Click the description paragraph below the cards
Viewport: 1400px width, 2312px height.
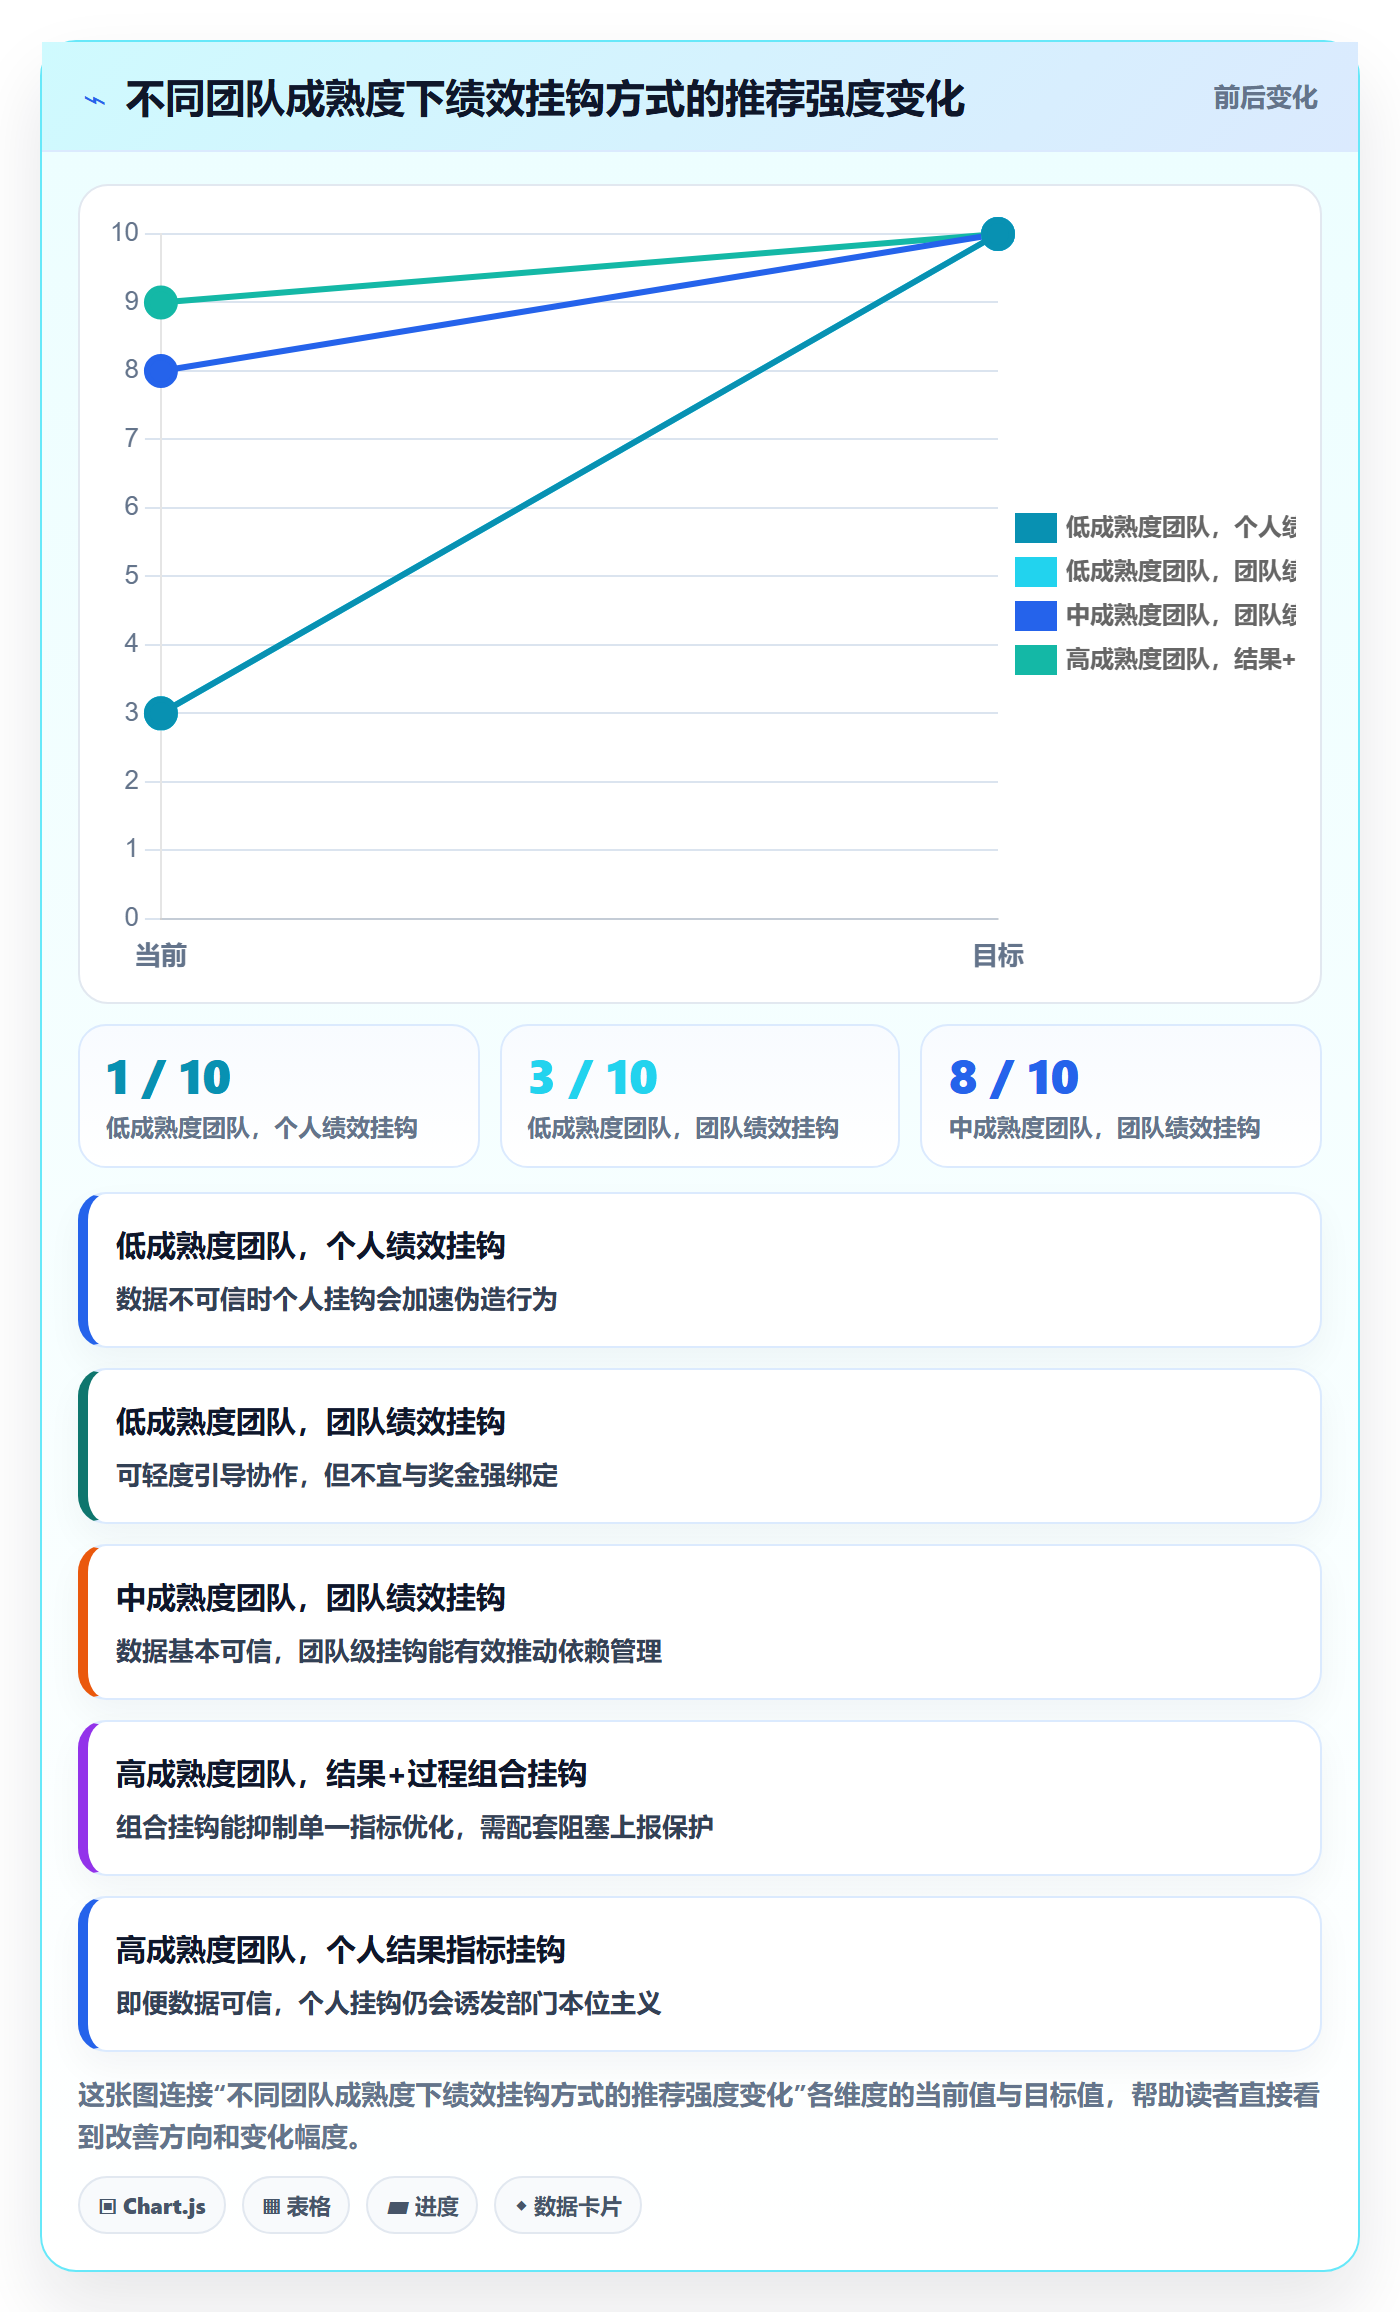(x=700, y=2116)
